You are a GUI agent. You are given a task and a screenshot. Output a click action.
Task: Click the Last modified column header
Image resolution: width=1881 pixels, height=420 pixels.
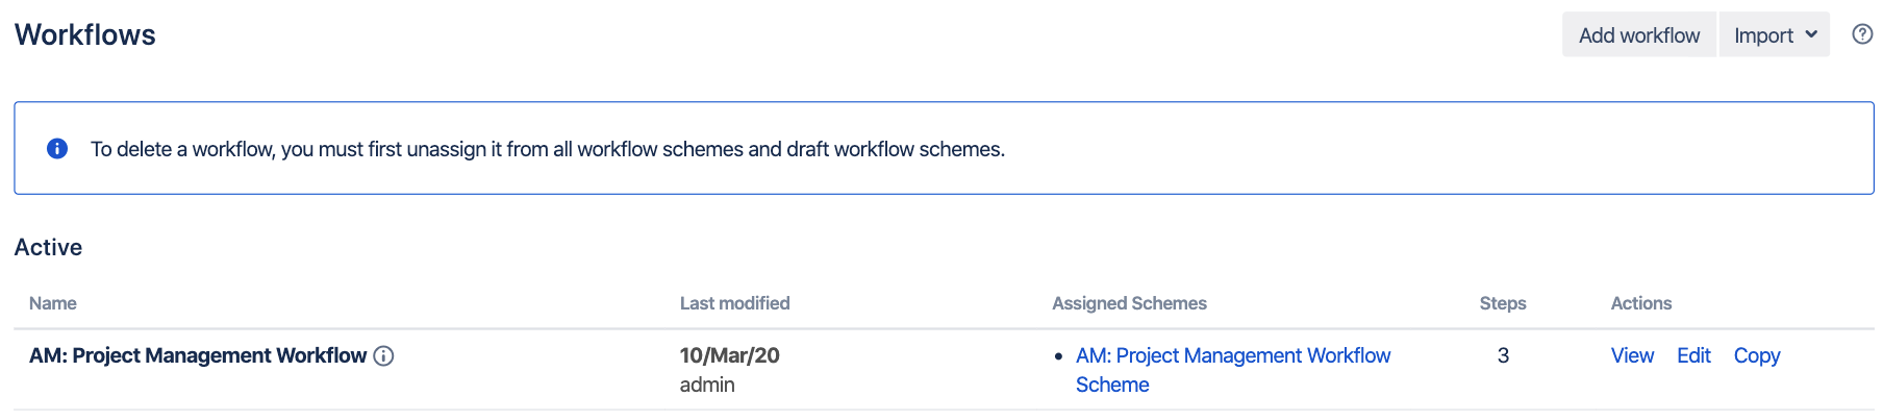coord(734,303)
